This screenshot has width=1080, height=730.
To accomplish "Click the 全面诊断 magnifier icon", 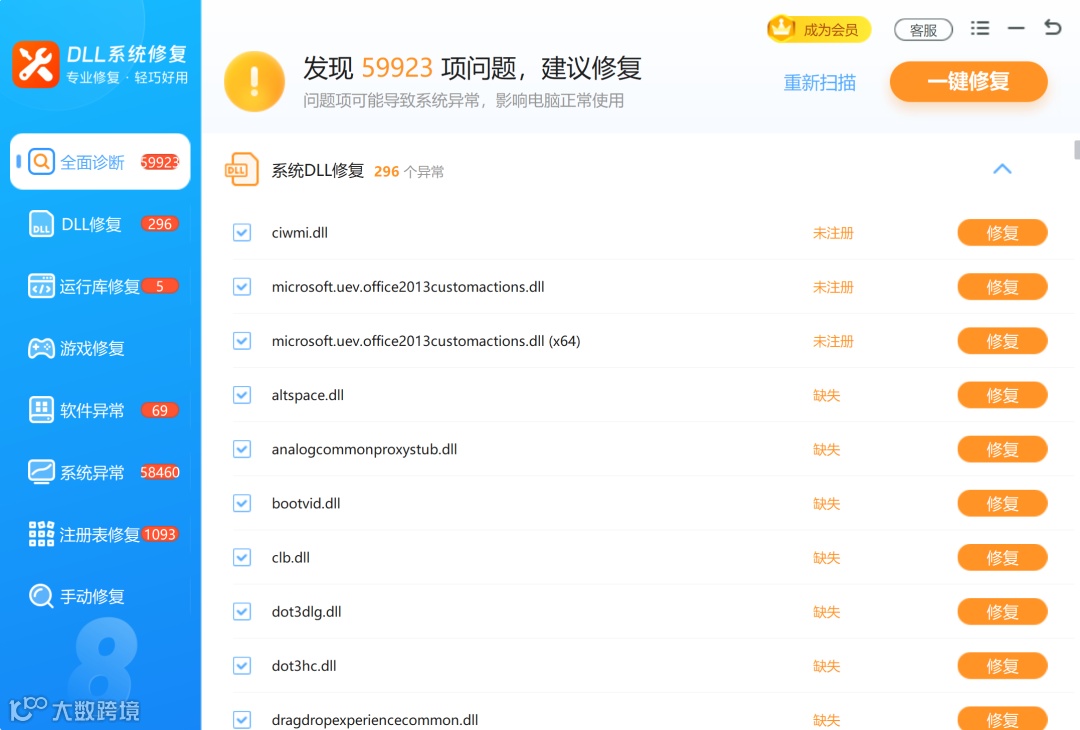I will (41, 162).
